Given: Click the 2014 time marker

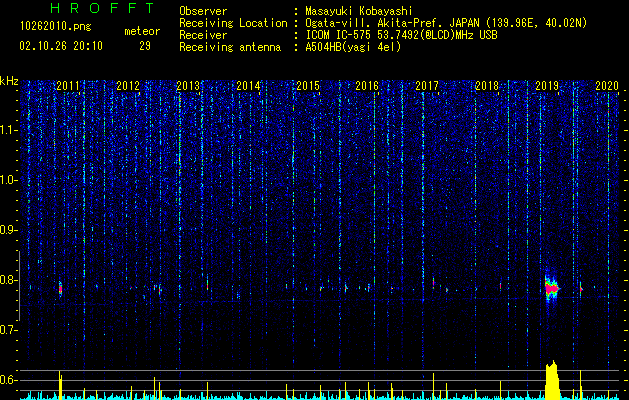Looking at the screenshot, I should tap(248, 85).
